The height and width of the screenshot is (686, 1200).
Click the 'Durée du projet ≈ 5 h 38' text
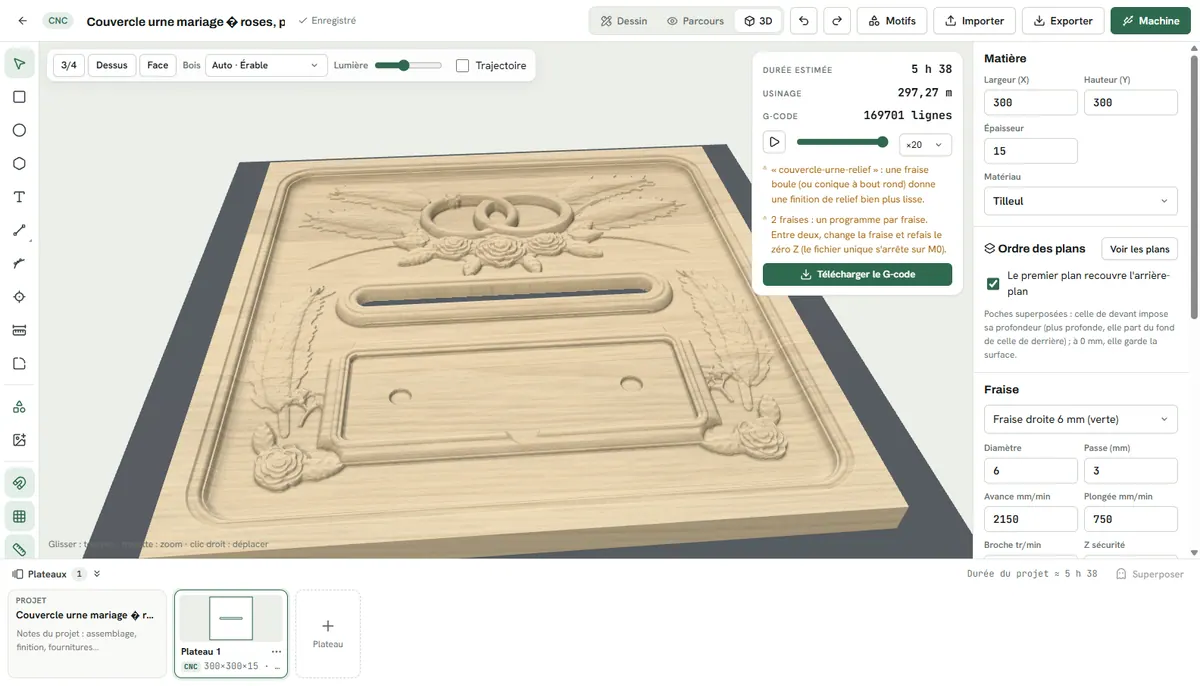click(1032, 574)
